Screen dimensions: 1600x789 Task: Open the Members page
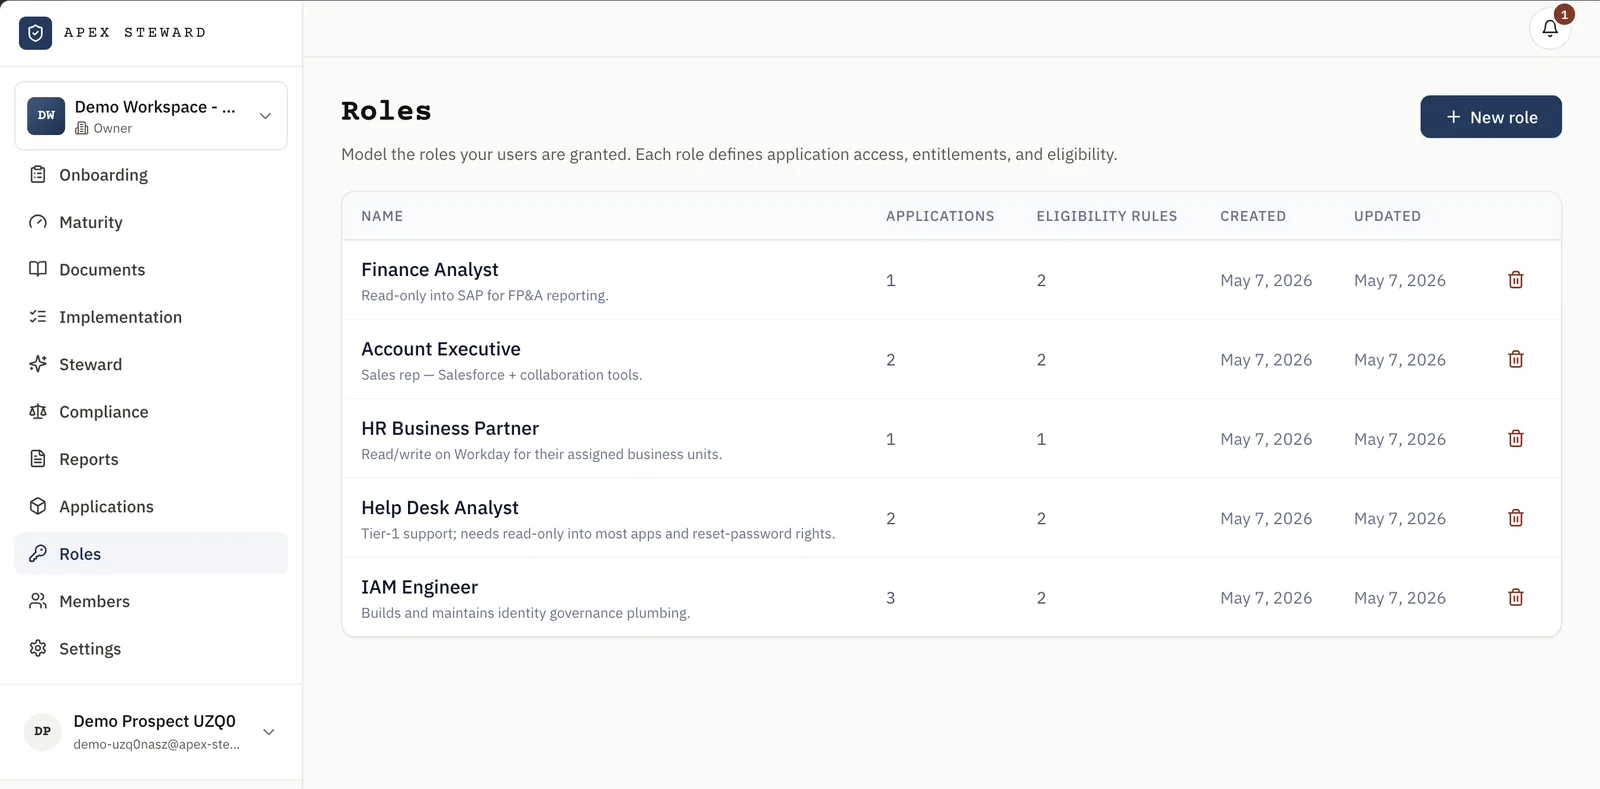[151, 601]
